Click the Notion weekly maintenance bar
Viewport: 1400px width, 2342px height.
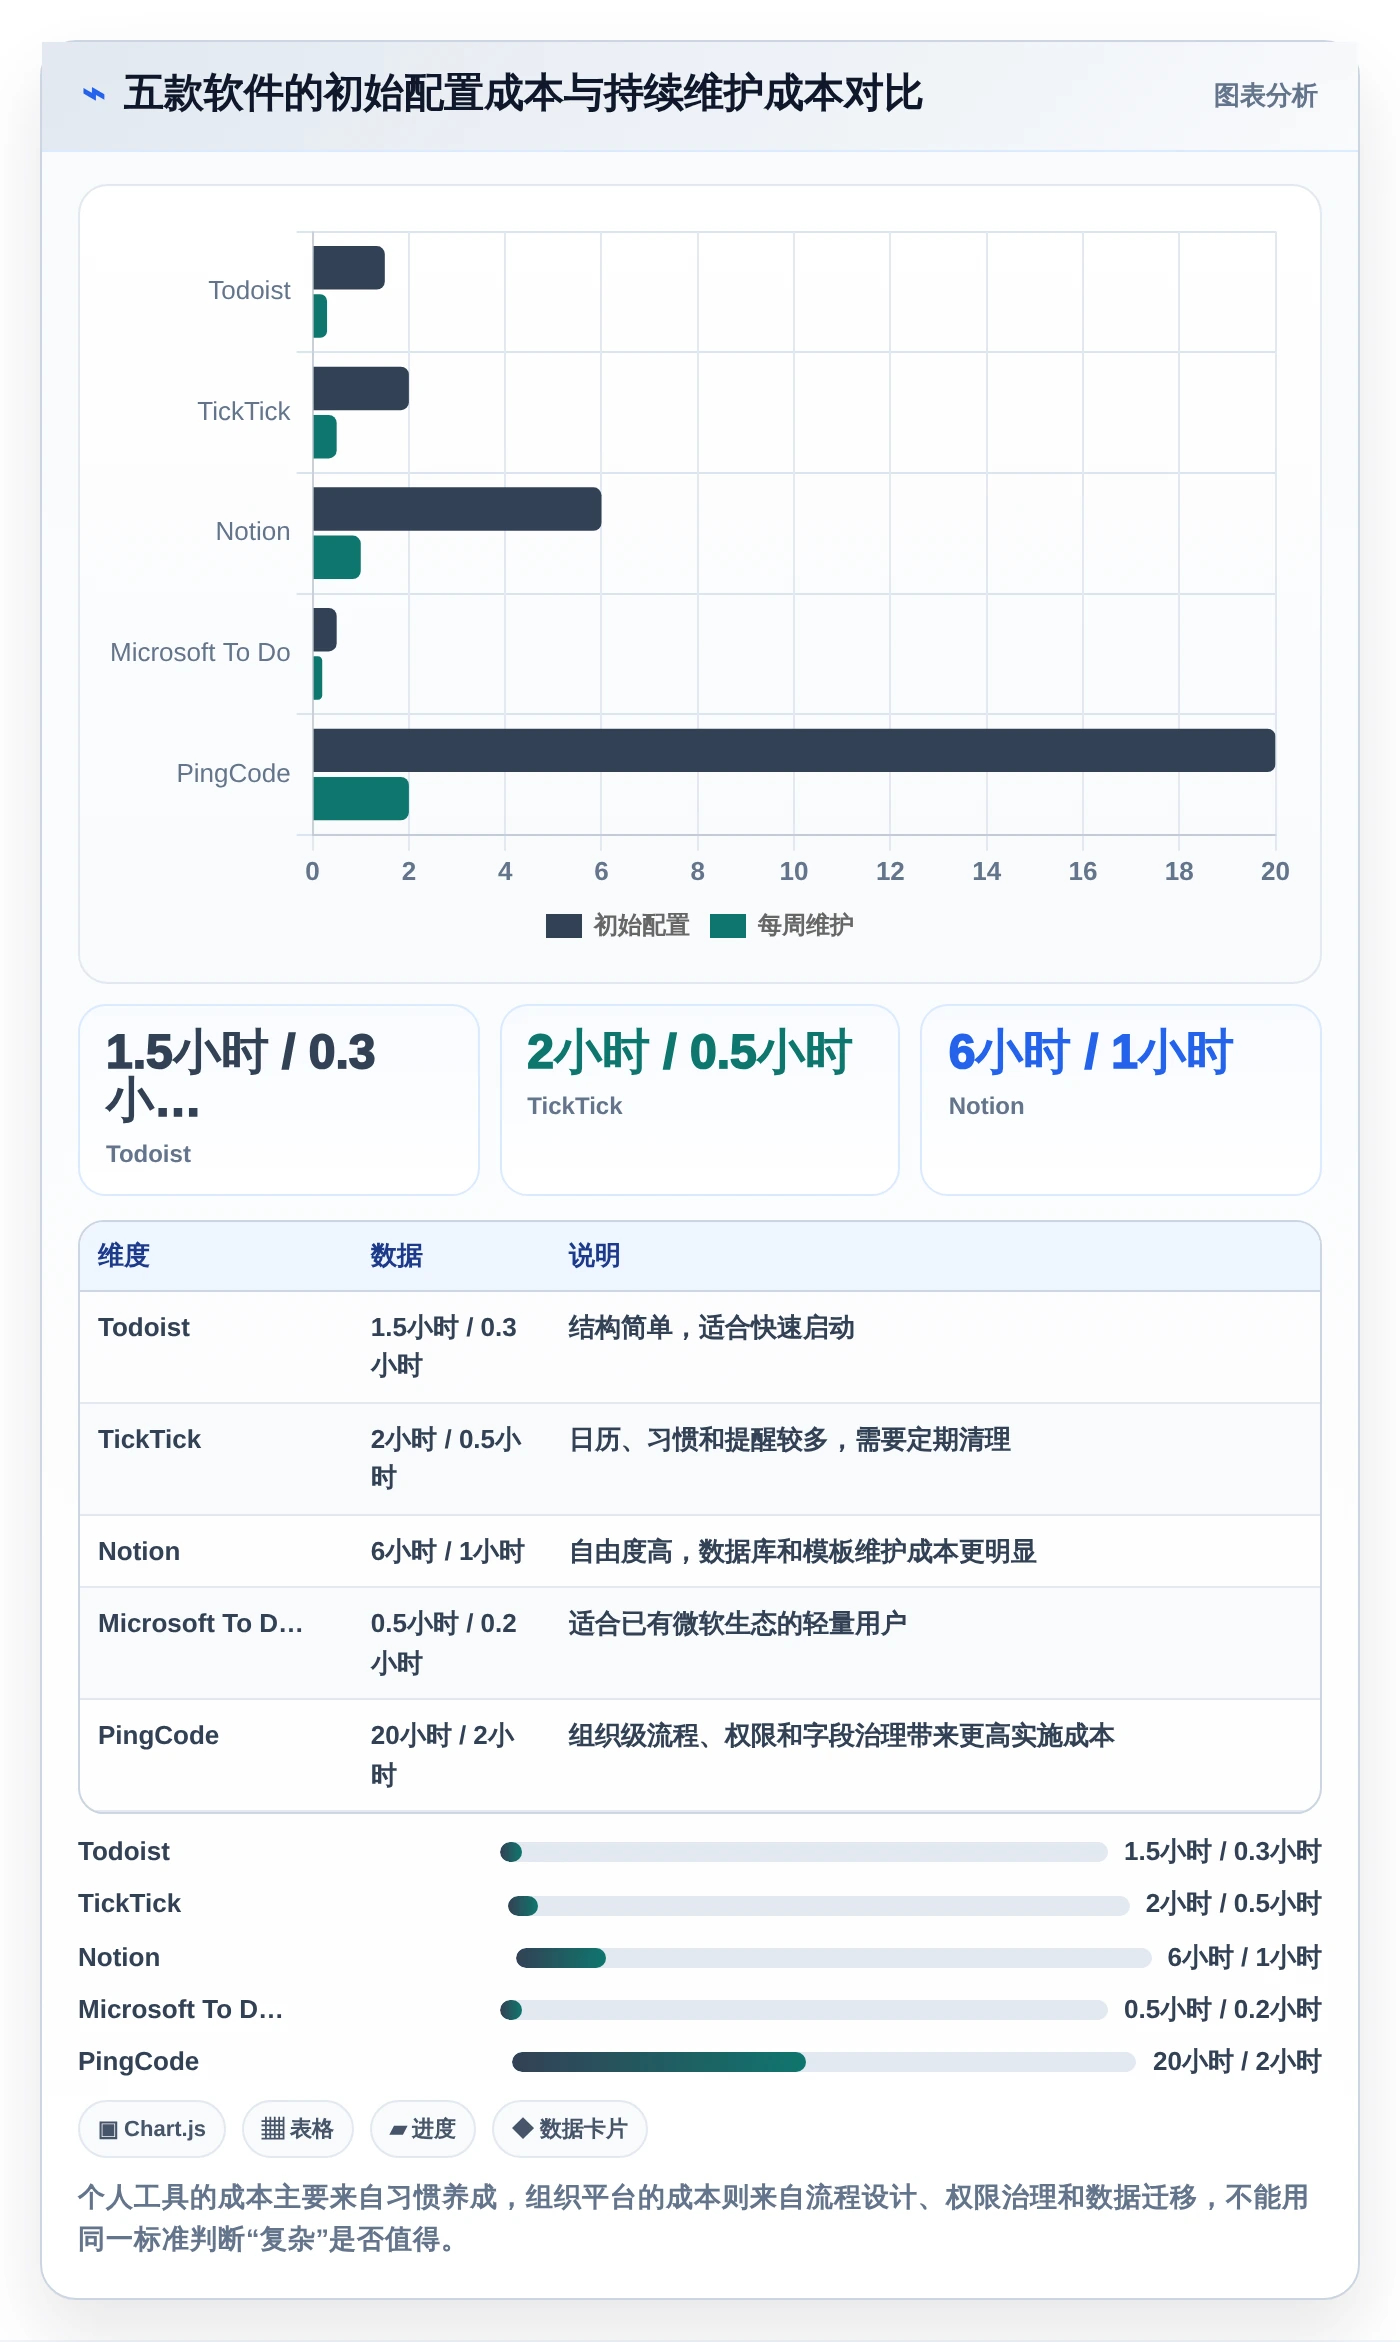point(337,557)
